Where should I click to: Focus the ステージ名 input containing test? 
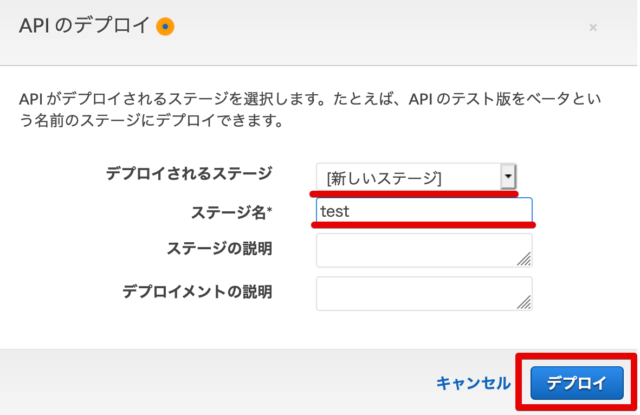click(x=424, y=211)
